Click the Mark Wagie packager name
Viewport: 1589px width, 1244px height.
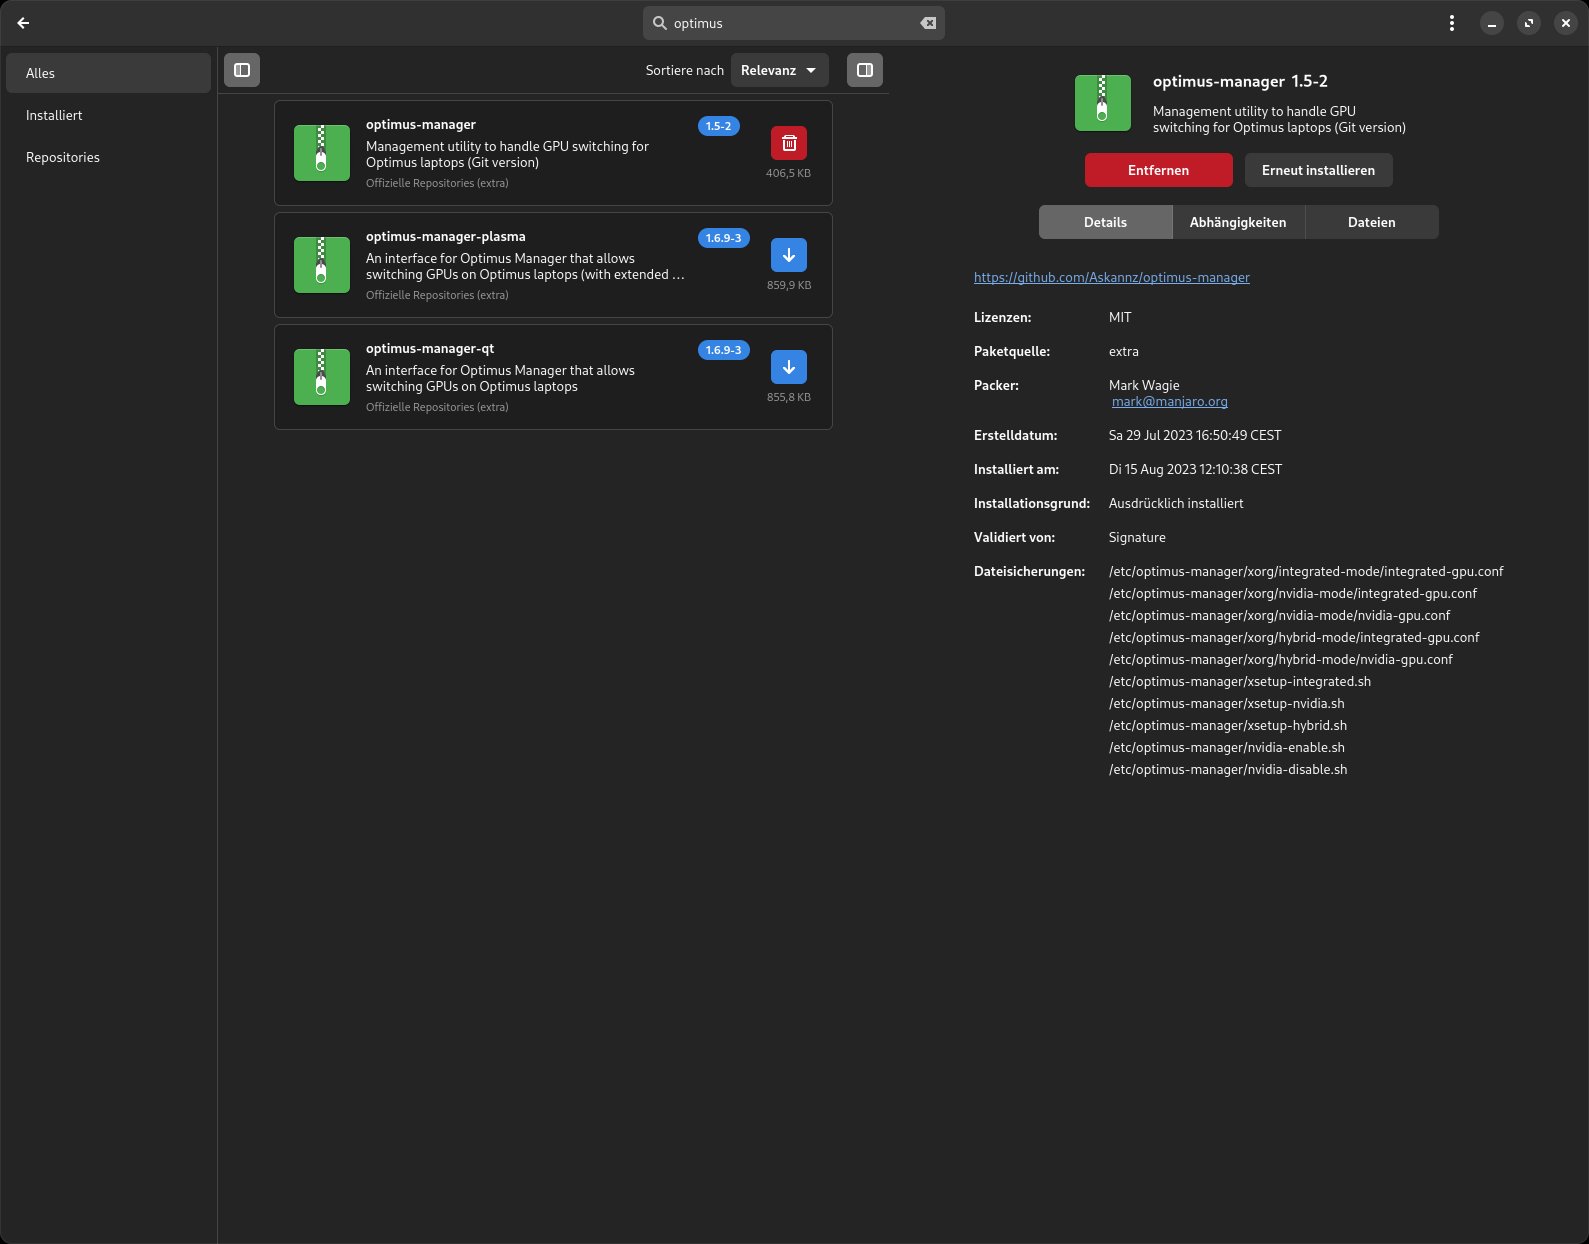(1144, 385)
